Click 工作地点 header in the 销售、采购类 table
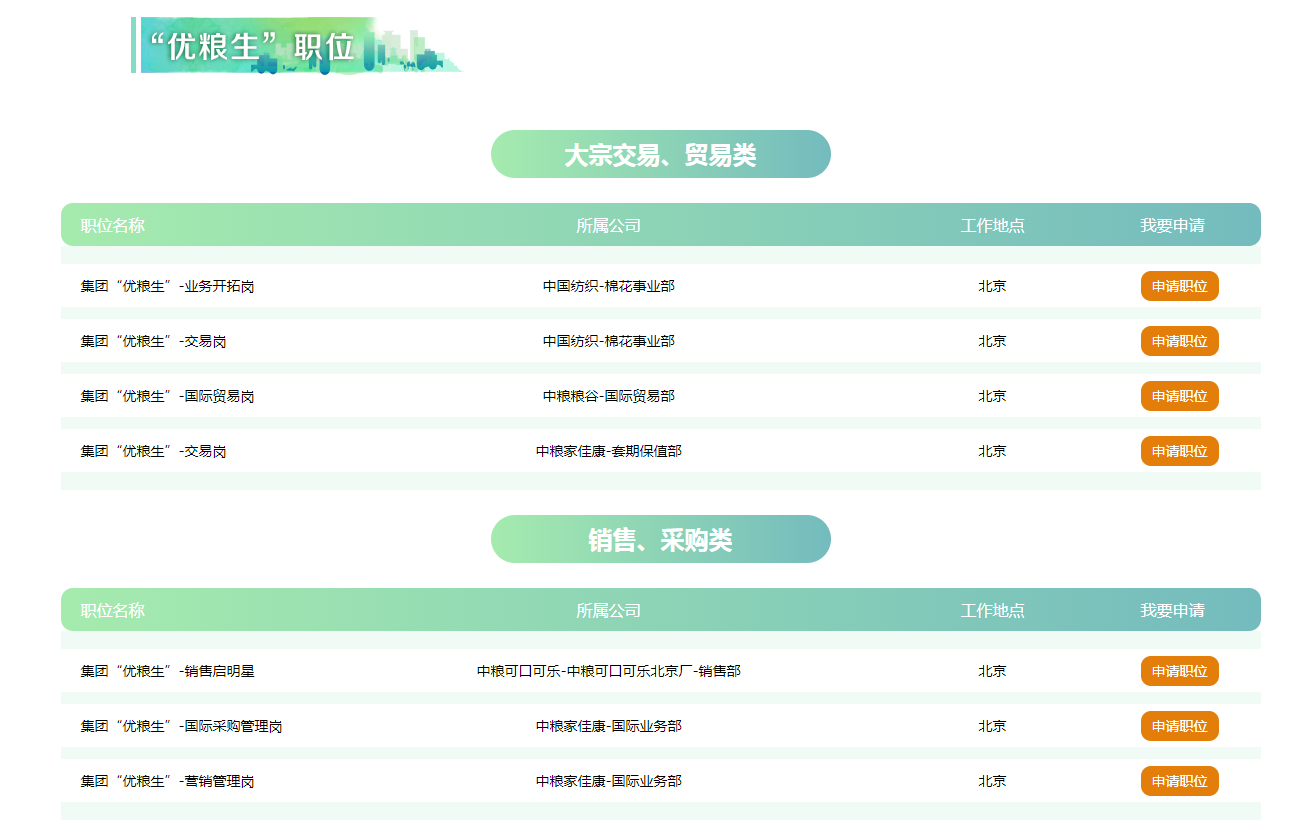This screenshot has width=1303, height=840. 992,610
